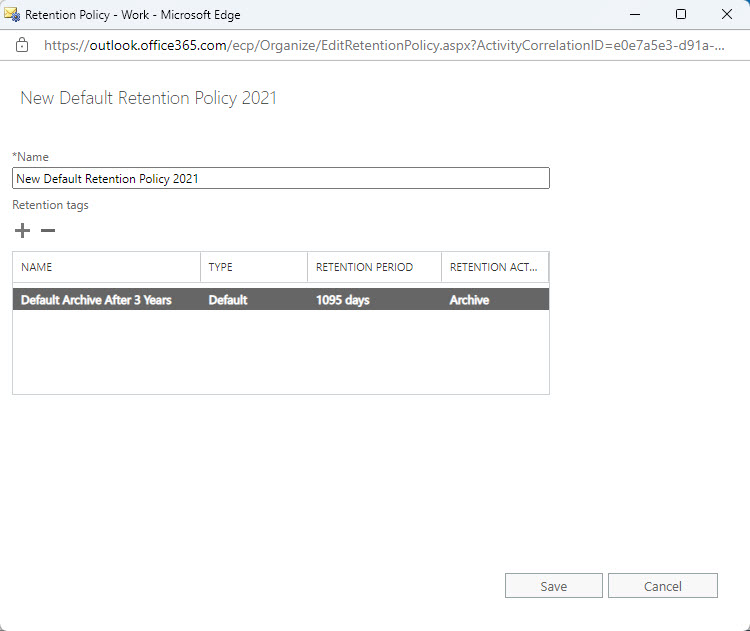Add a retention tag with plus icon
750x631 pixels.
(22, 231)
